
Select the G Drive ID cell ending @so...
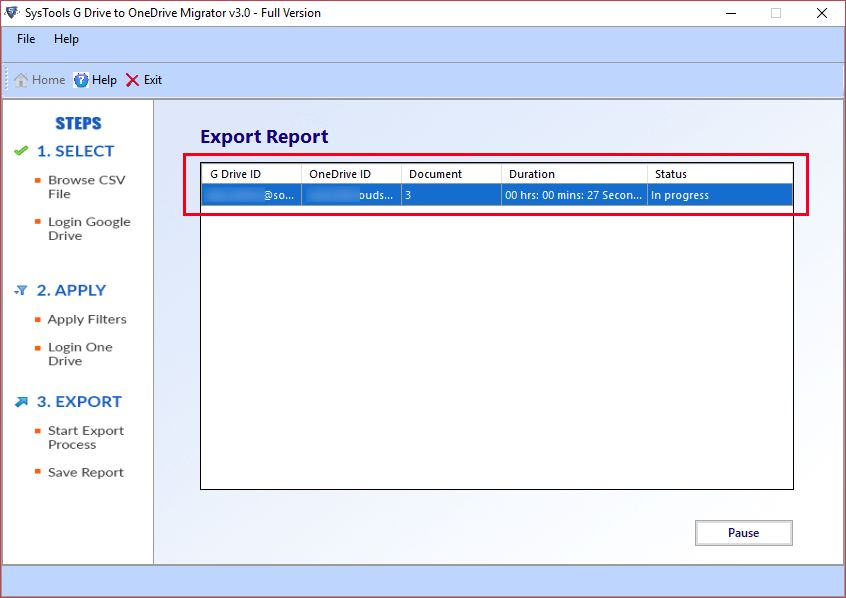(x=251, y=195)
